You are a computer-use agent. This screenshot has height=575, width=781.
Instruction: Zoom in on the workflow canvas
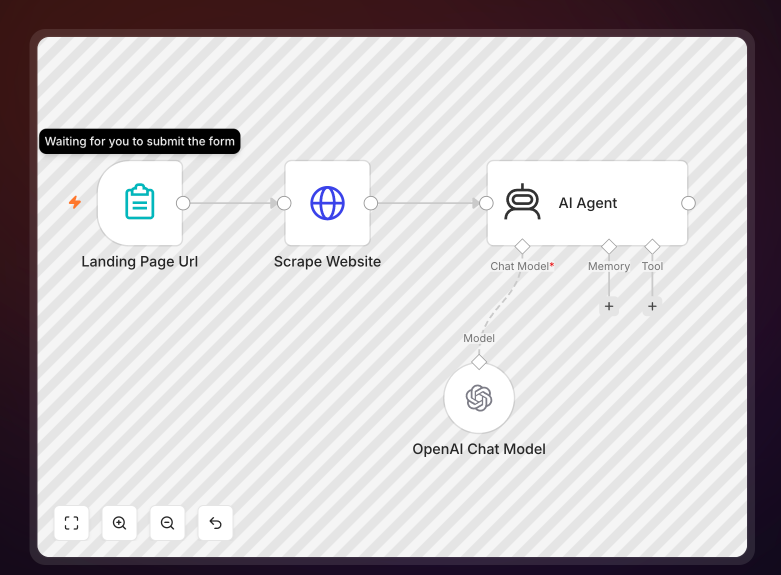(120, 523)
